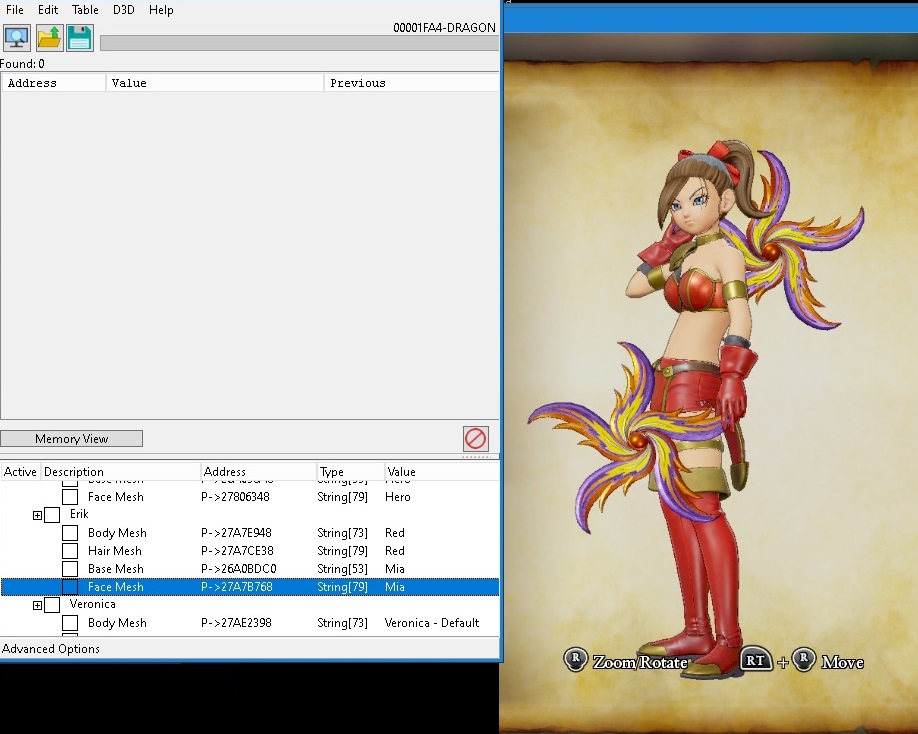Click the scan progress bar in toolbar
This screenshot has width=918, height=734.
click(298, 43)
